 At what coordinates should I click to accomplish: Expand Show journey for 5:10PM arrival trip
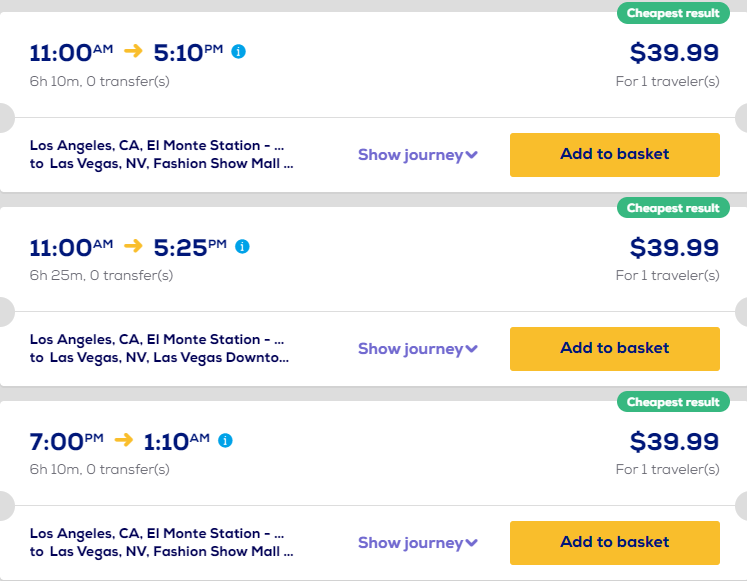[418, 155]
